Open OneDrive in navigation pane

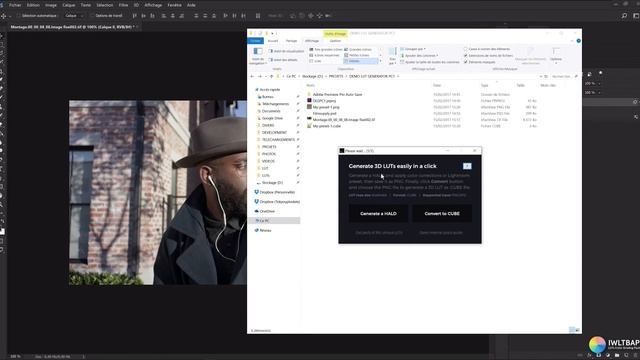pos(267,211)
